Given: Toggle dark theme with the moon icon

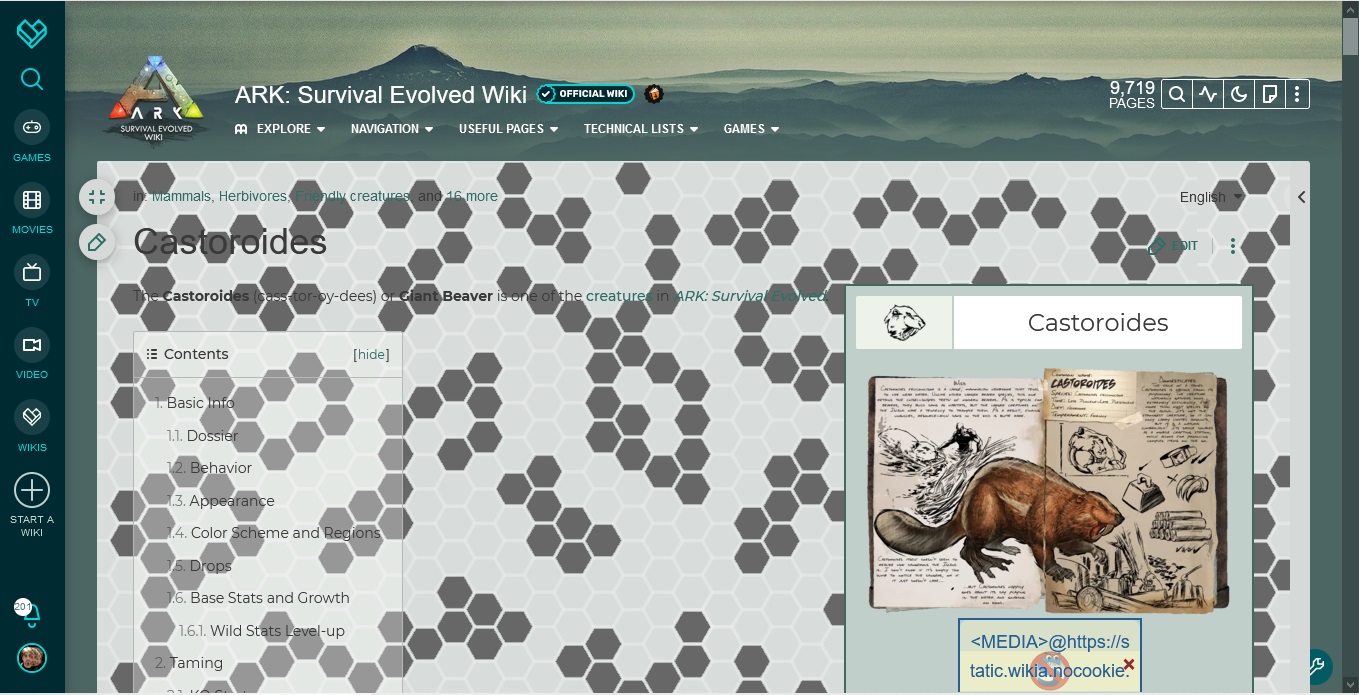Looking at the screenshot, I should [1238, 94].
